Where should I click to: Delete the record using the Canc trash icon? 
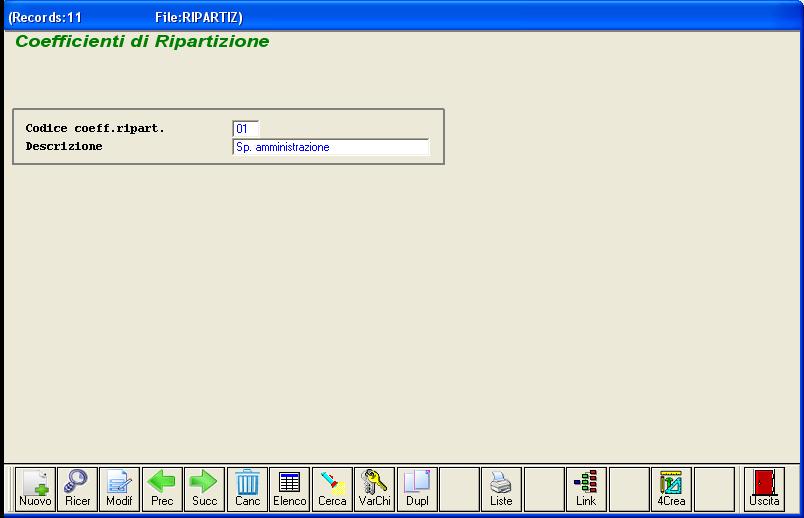[x=247, y=489]
